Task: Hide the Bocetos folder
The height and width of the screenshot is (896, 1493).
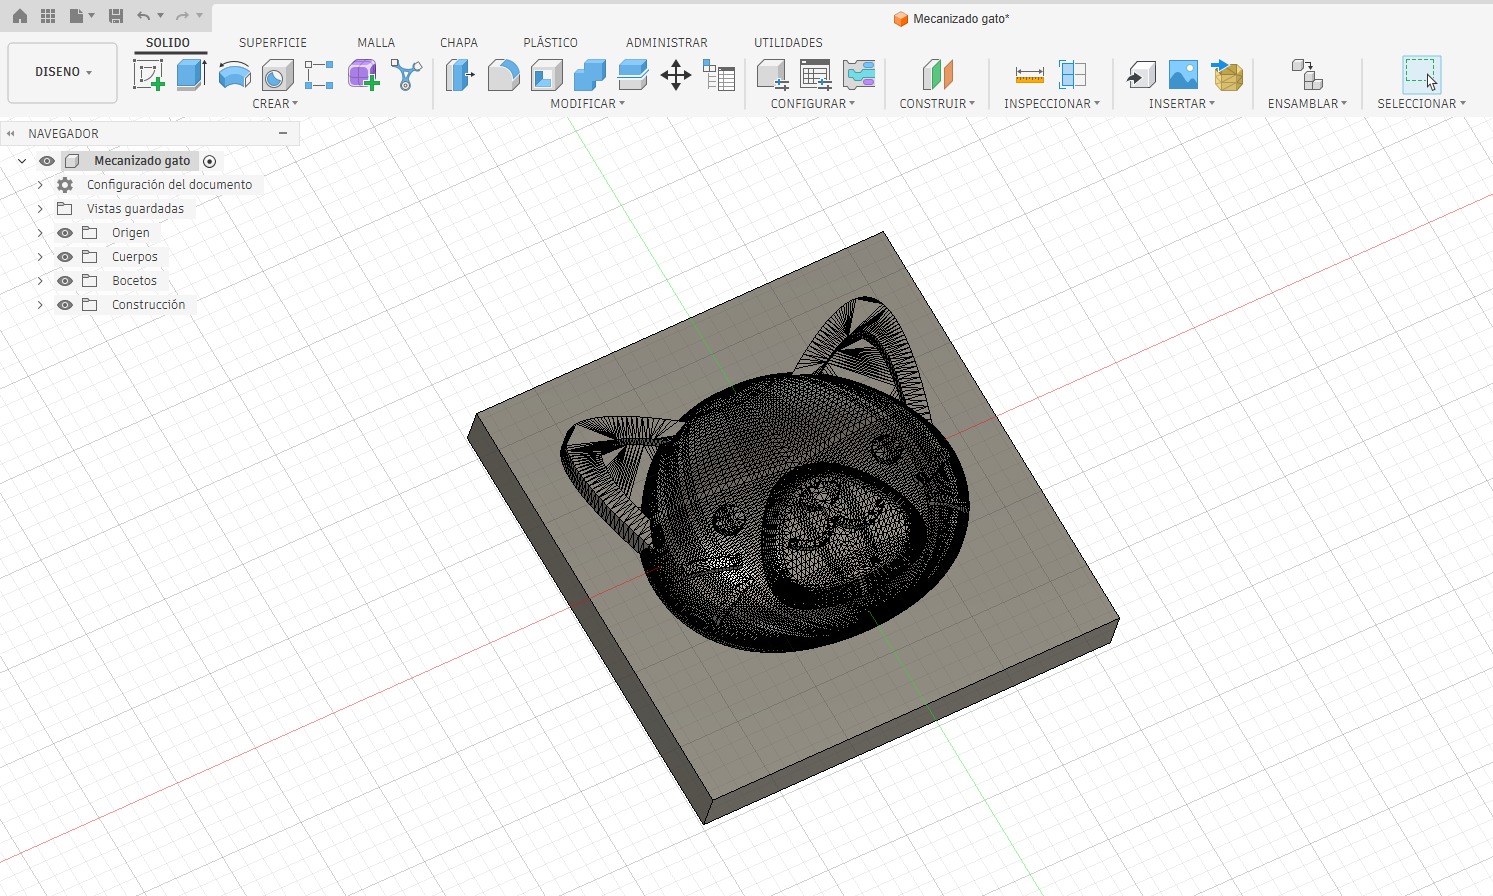Action: pos(65,281)
